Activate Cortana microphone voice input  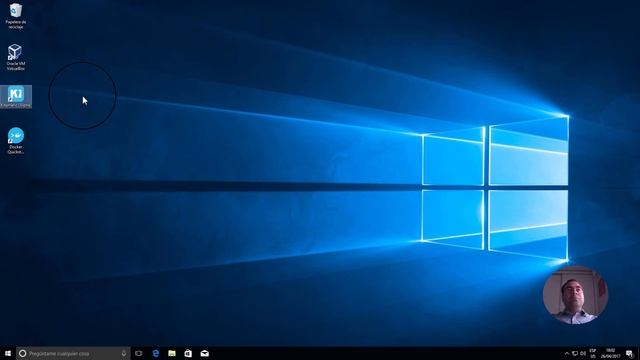click(124, 353)
